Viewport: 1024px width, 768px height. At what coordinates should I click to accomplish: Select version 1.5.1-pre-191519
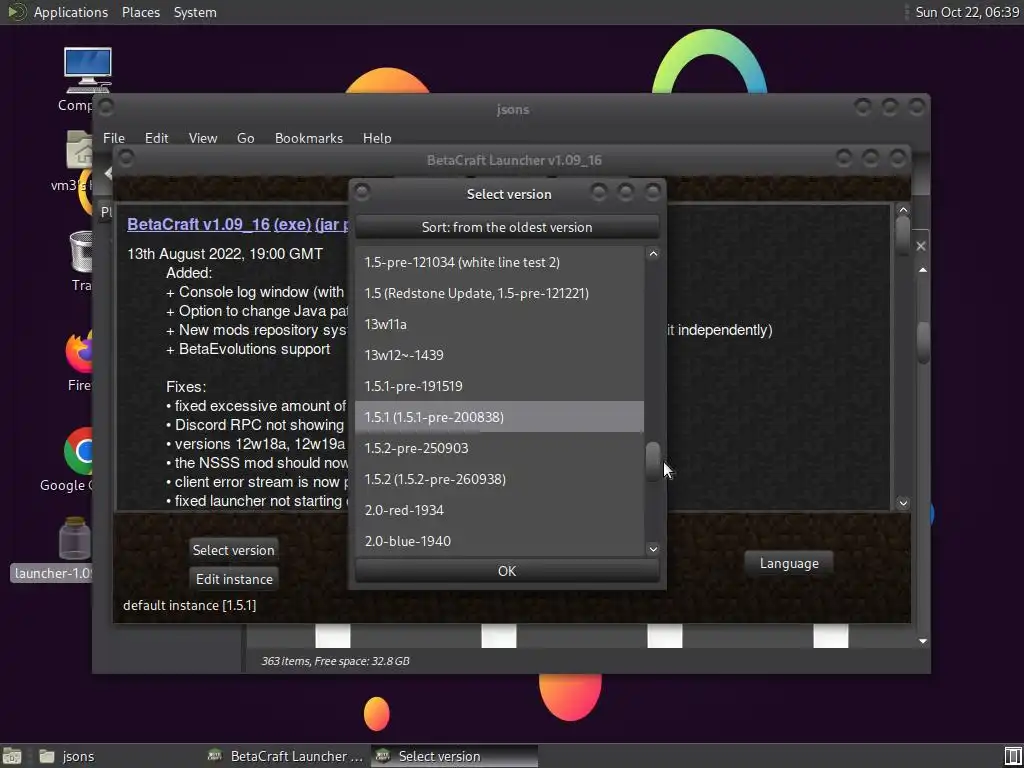coord(500,386)
